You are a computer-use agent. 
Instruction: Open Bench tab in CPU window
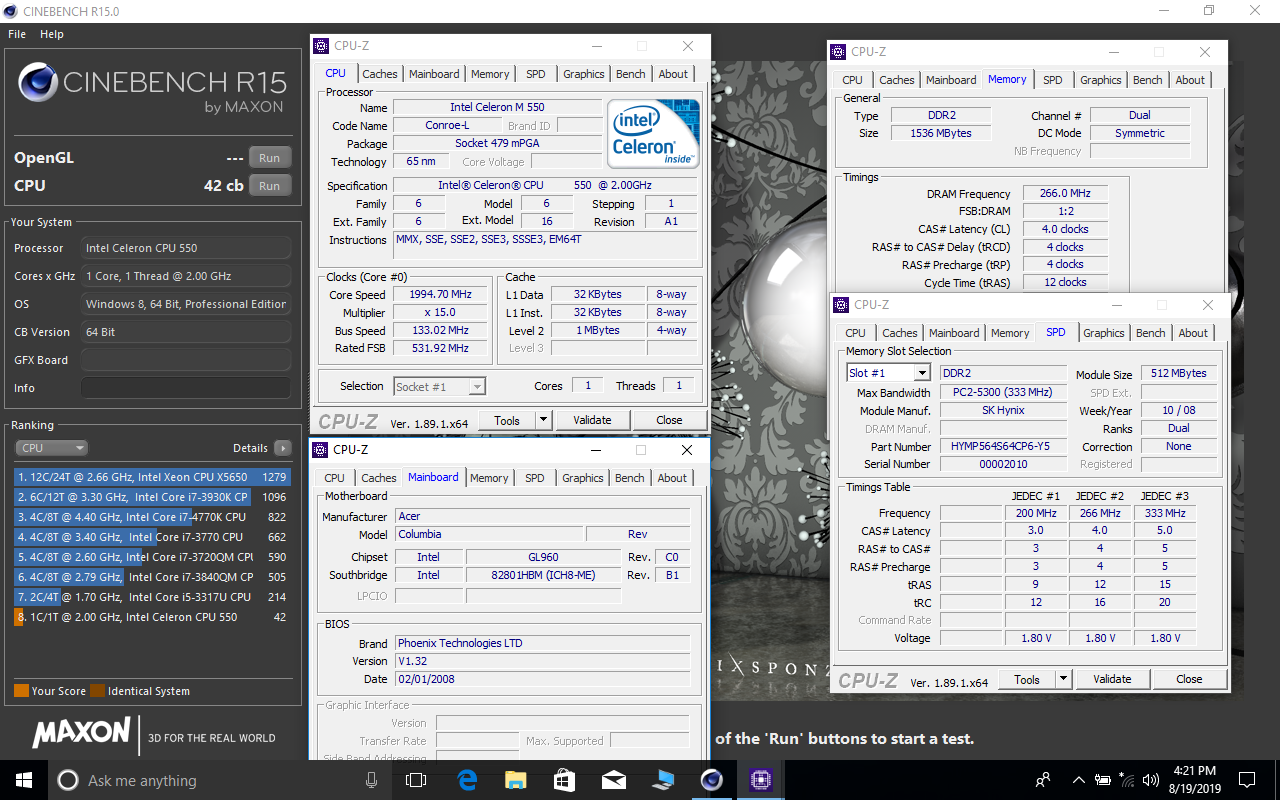[x=630, y=74]
